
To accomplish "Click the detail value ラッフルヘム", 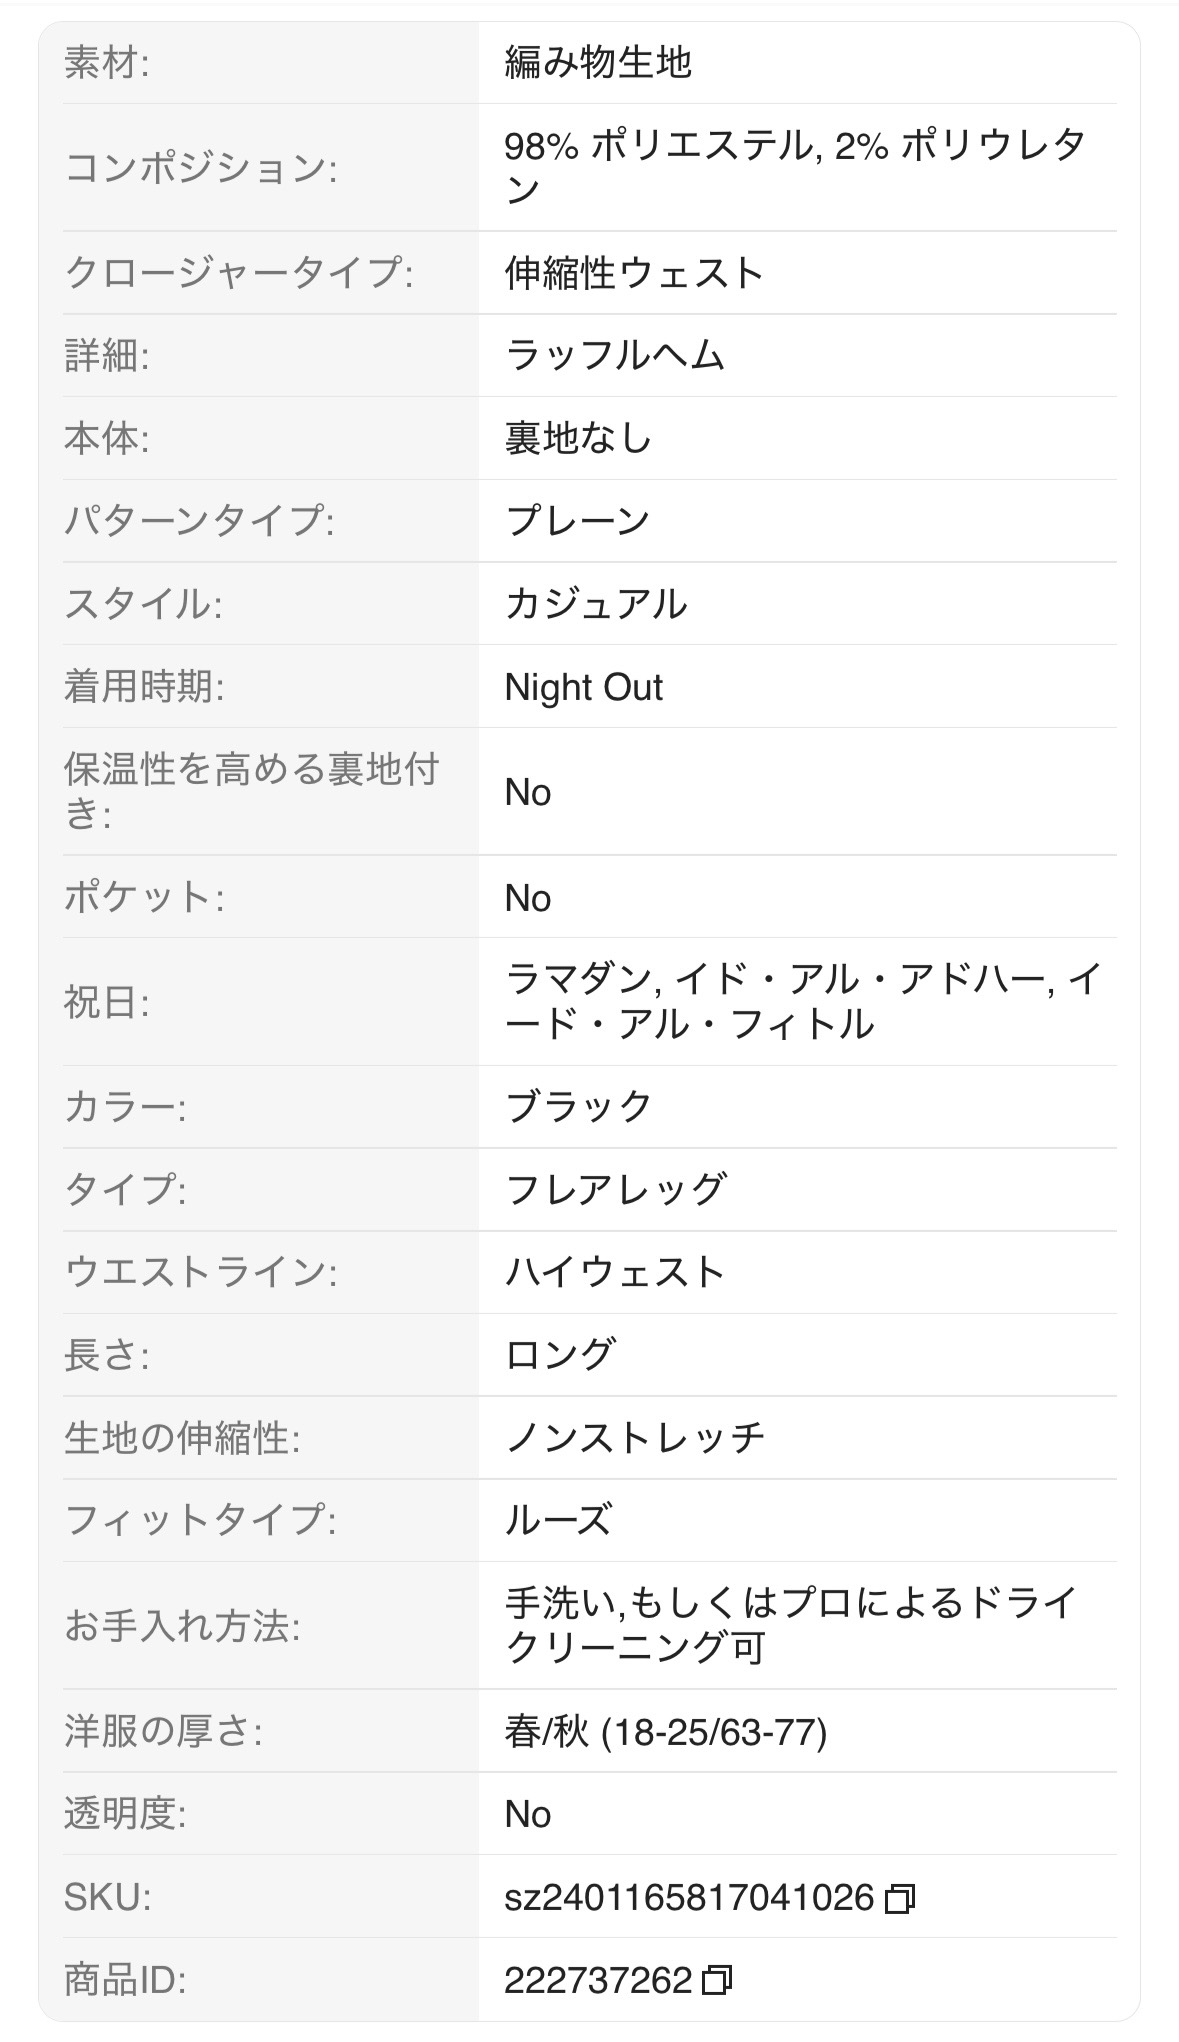I will click(615, 356).
